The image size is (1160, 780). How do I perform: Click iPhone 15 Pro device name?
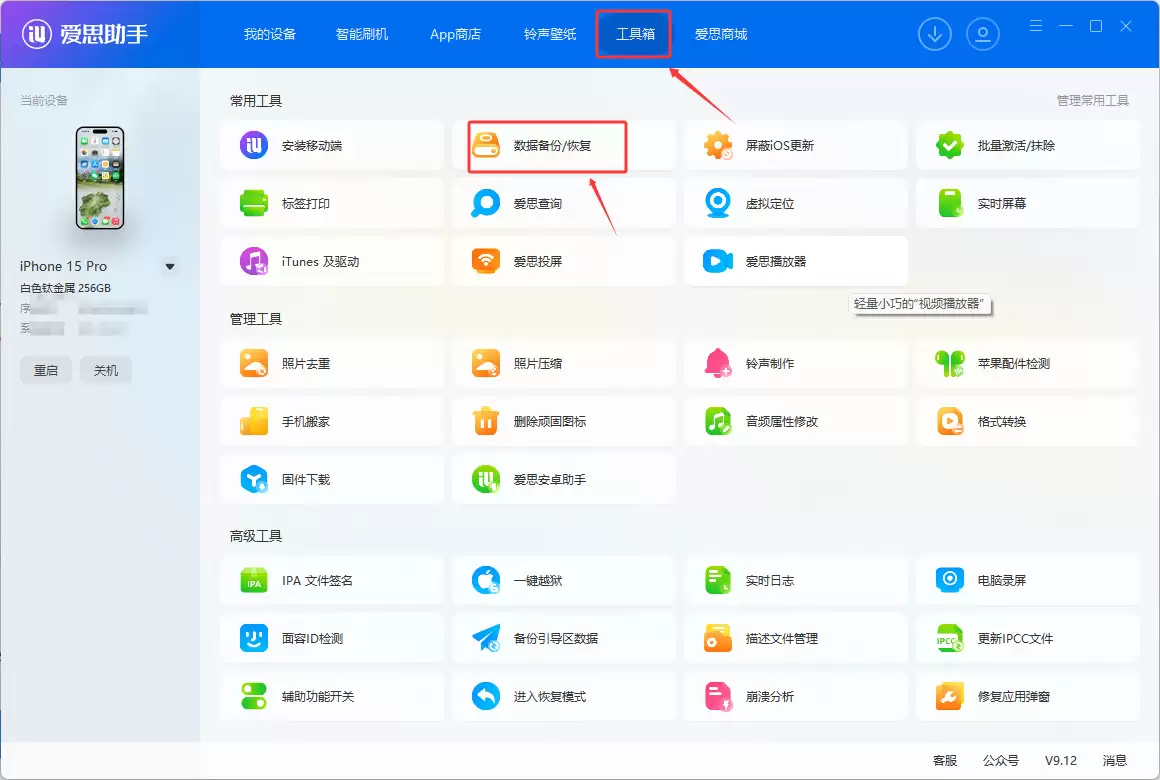[64, 266]
